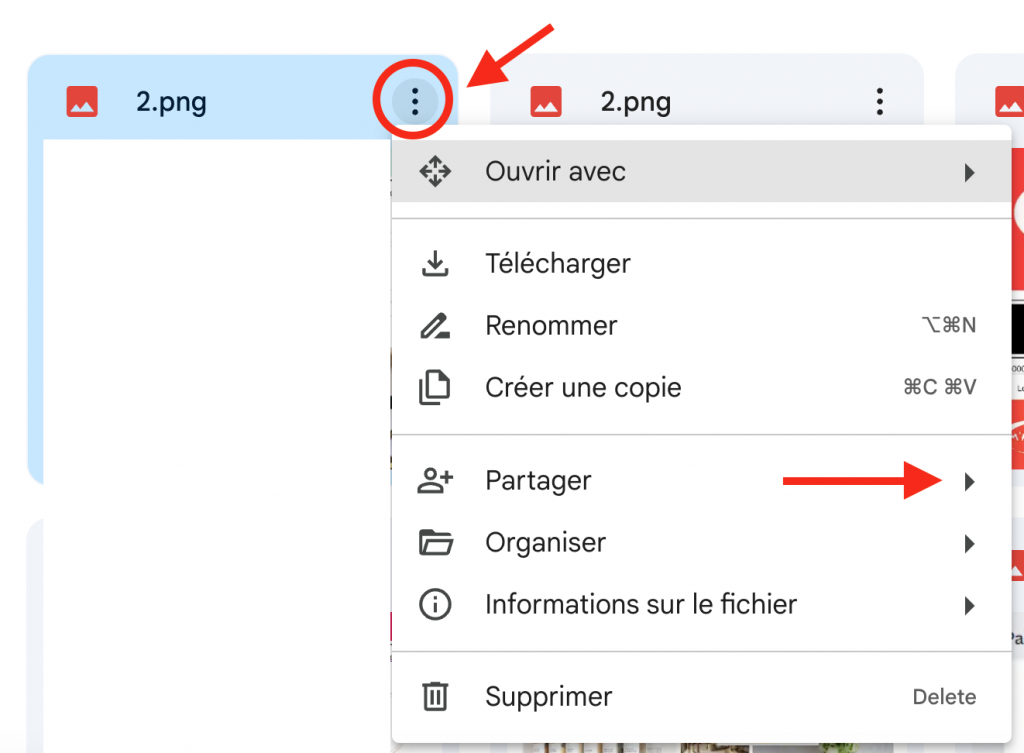
Task: Click the trash bin icon beside Supprimer
Action: [435, 697]
